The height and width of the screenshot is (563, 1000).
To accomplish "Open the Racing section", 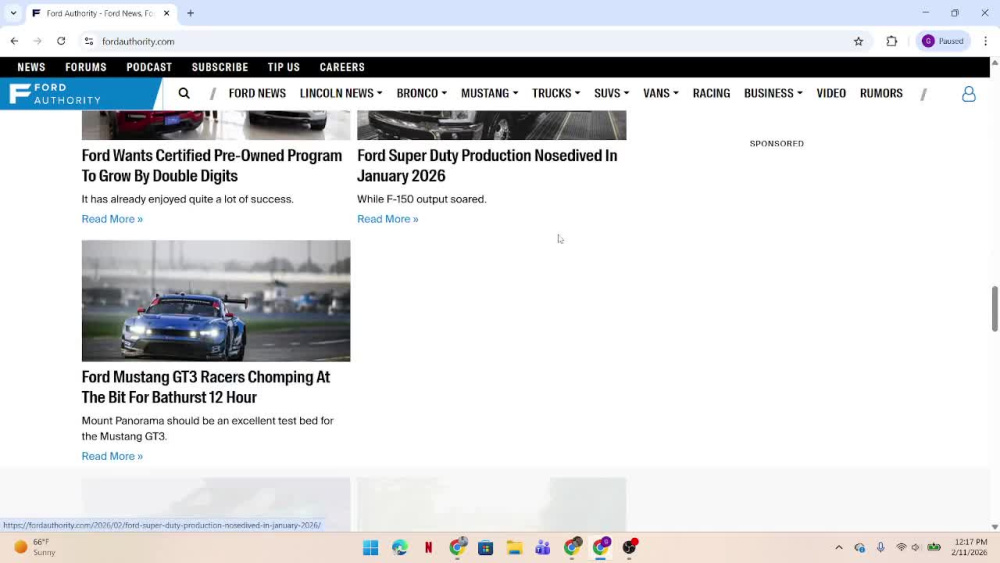I will (711, 93).
